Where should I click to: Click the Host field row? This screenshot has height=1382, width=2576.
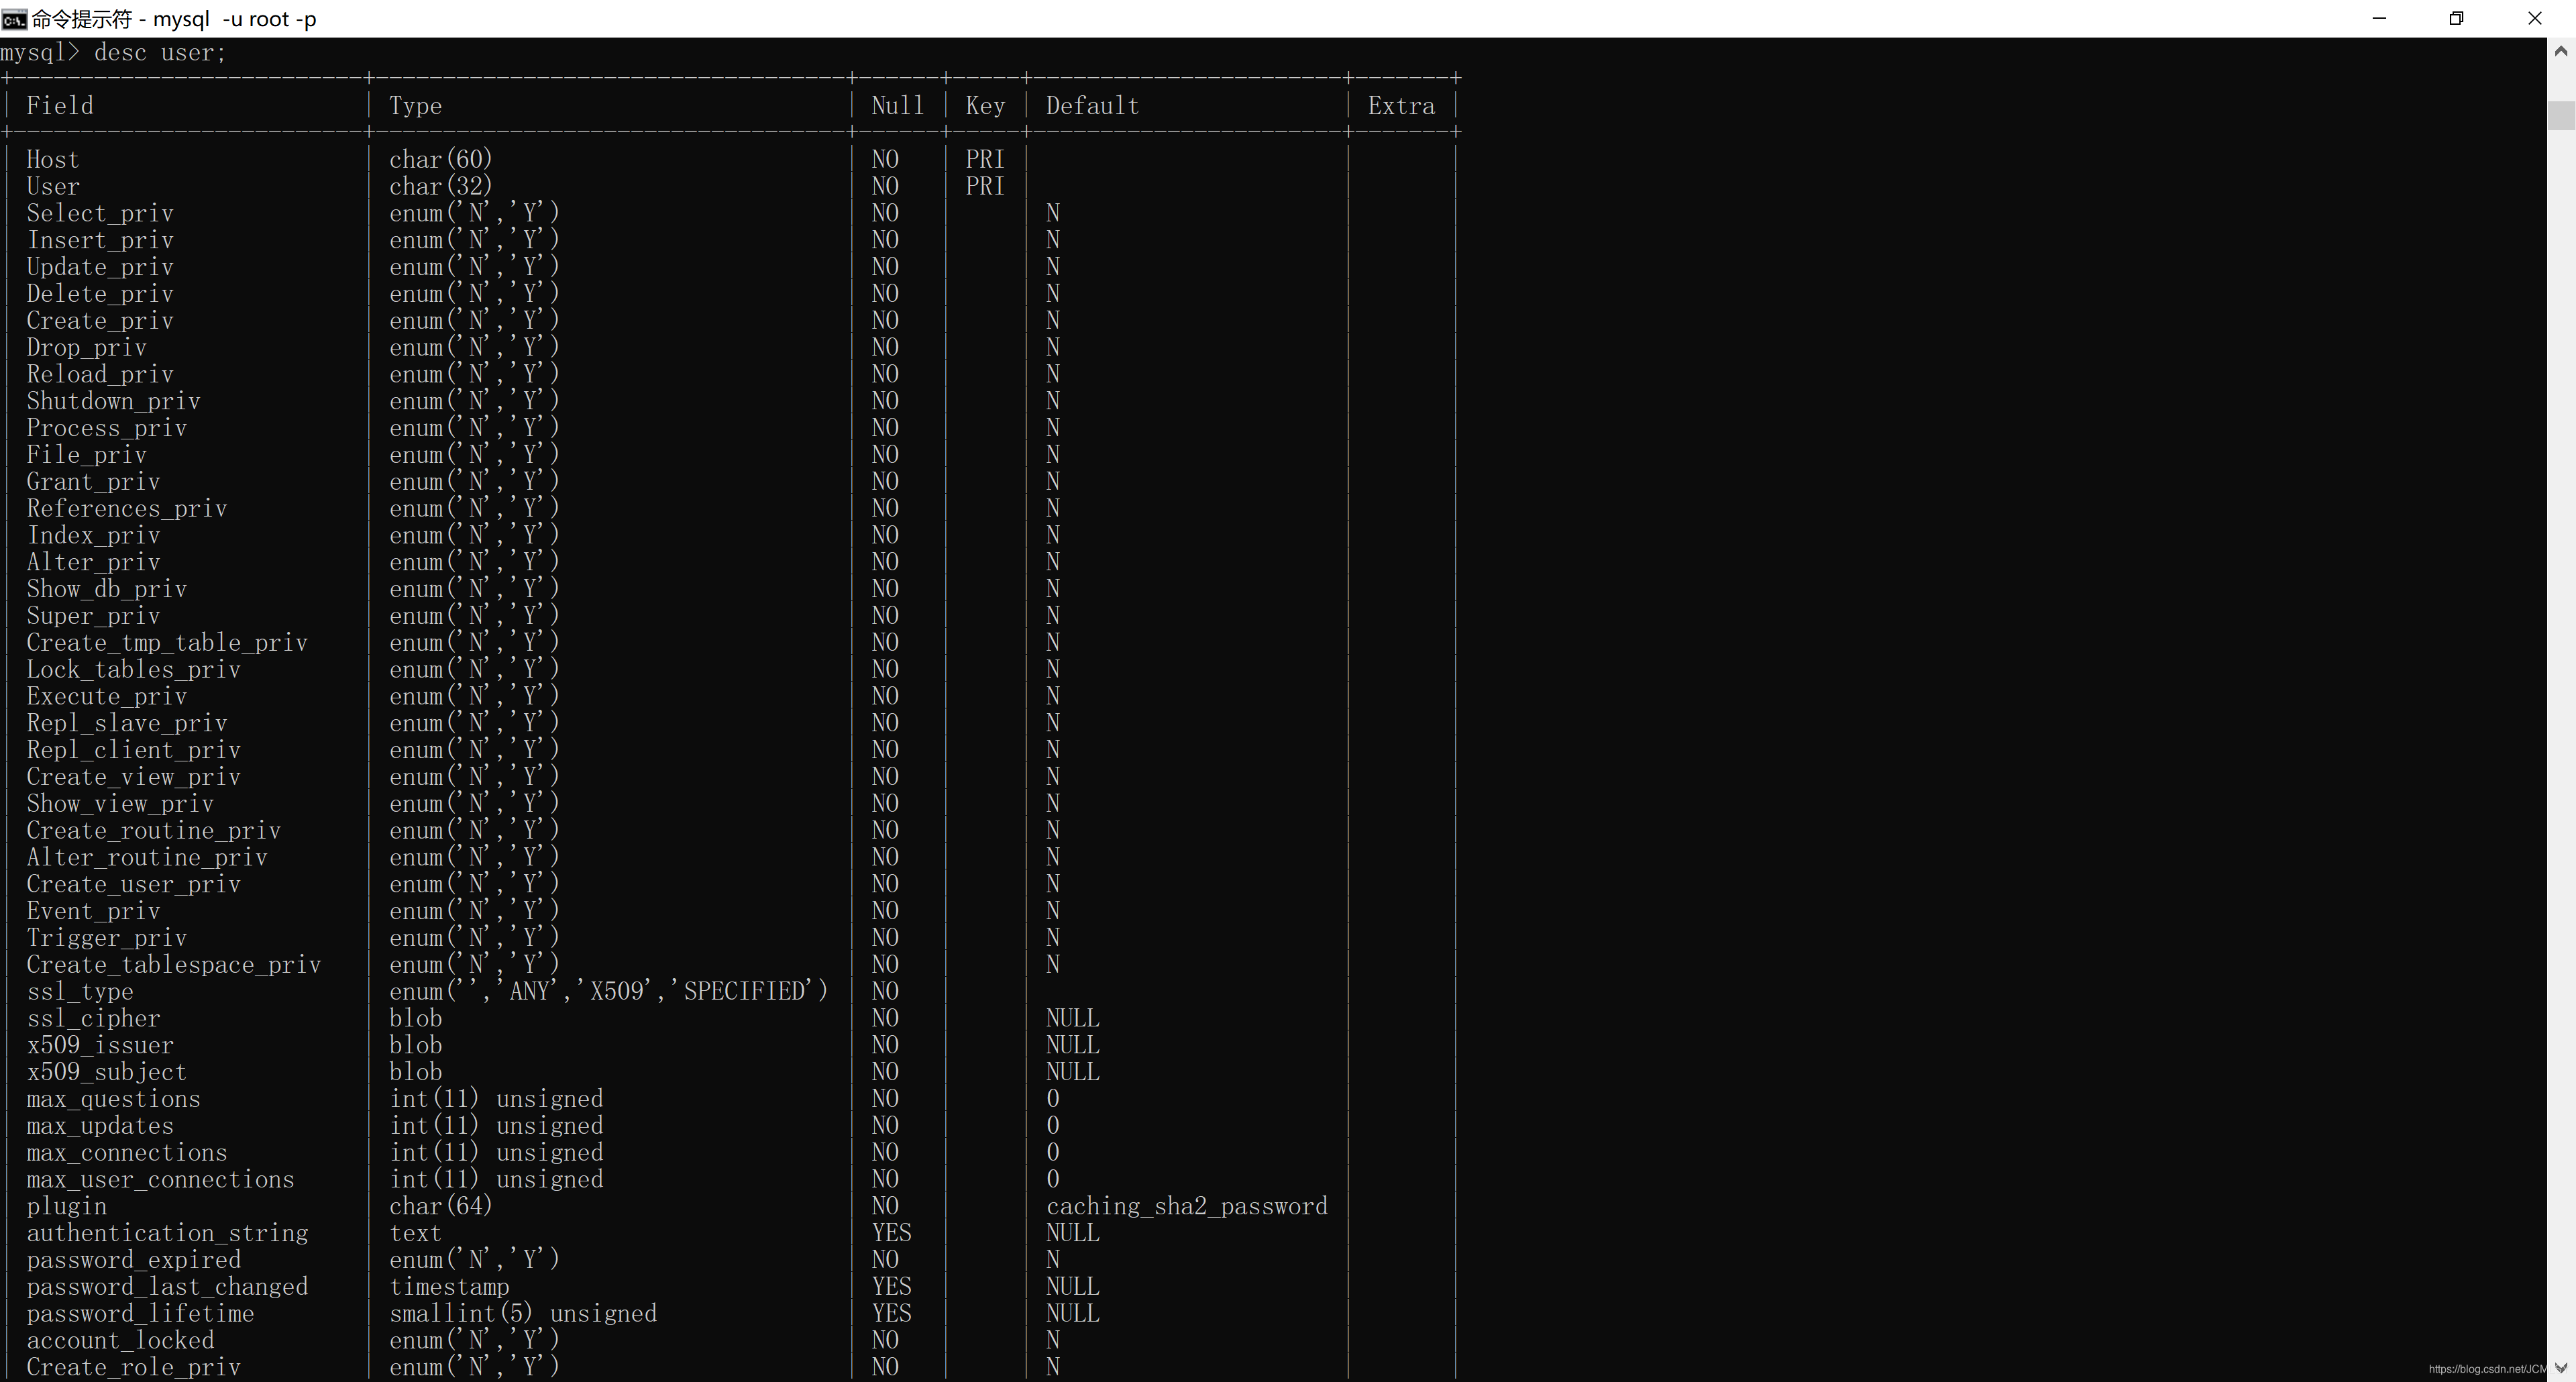[x=52, y=160]
